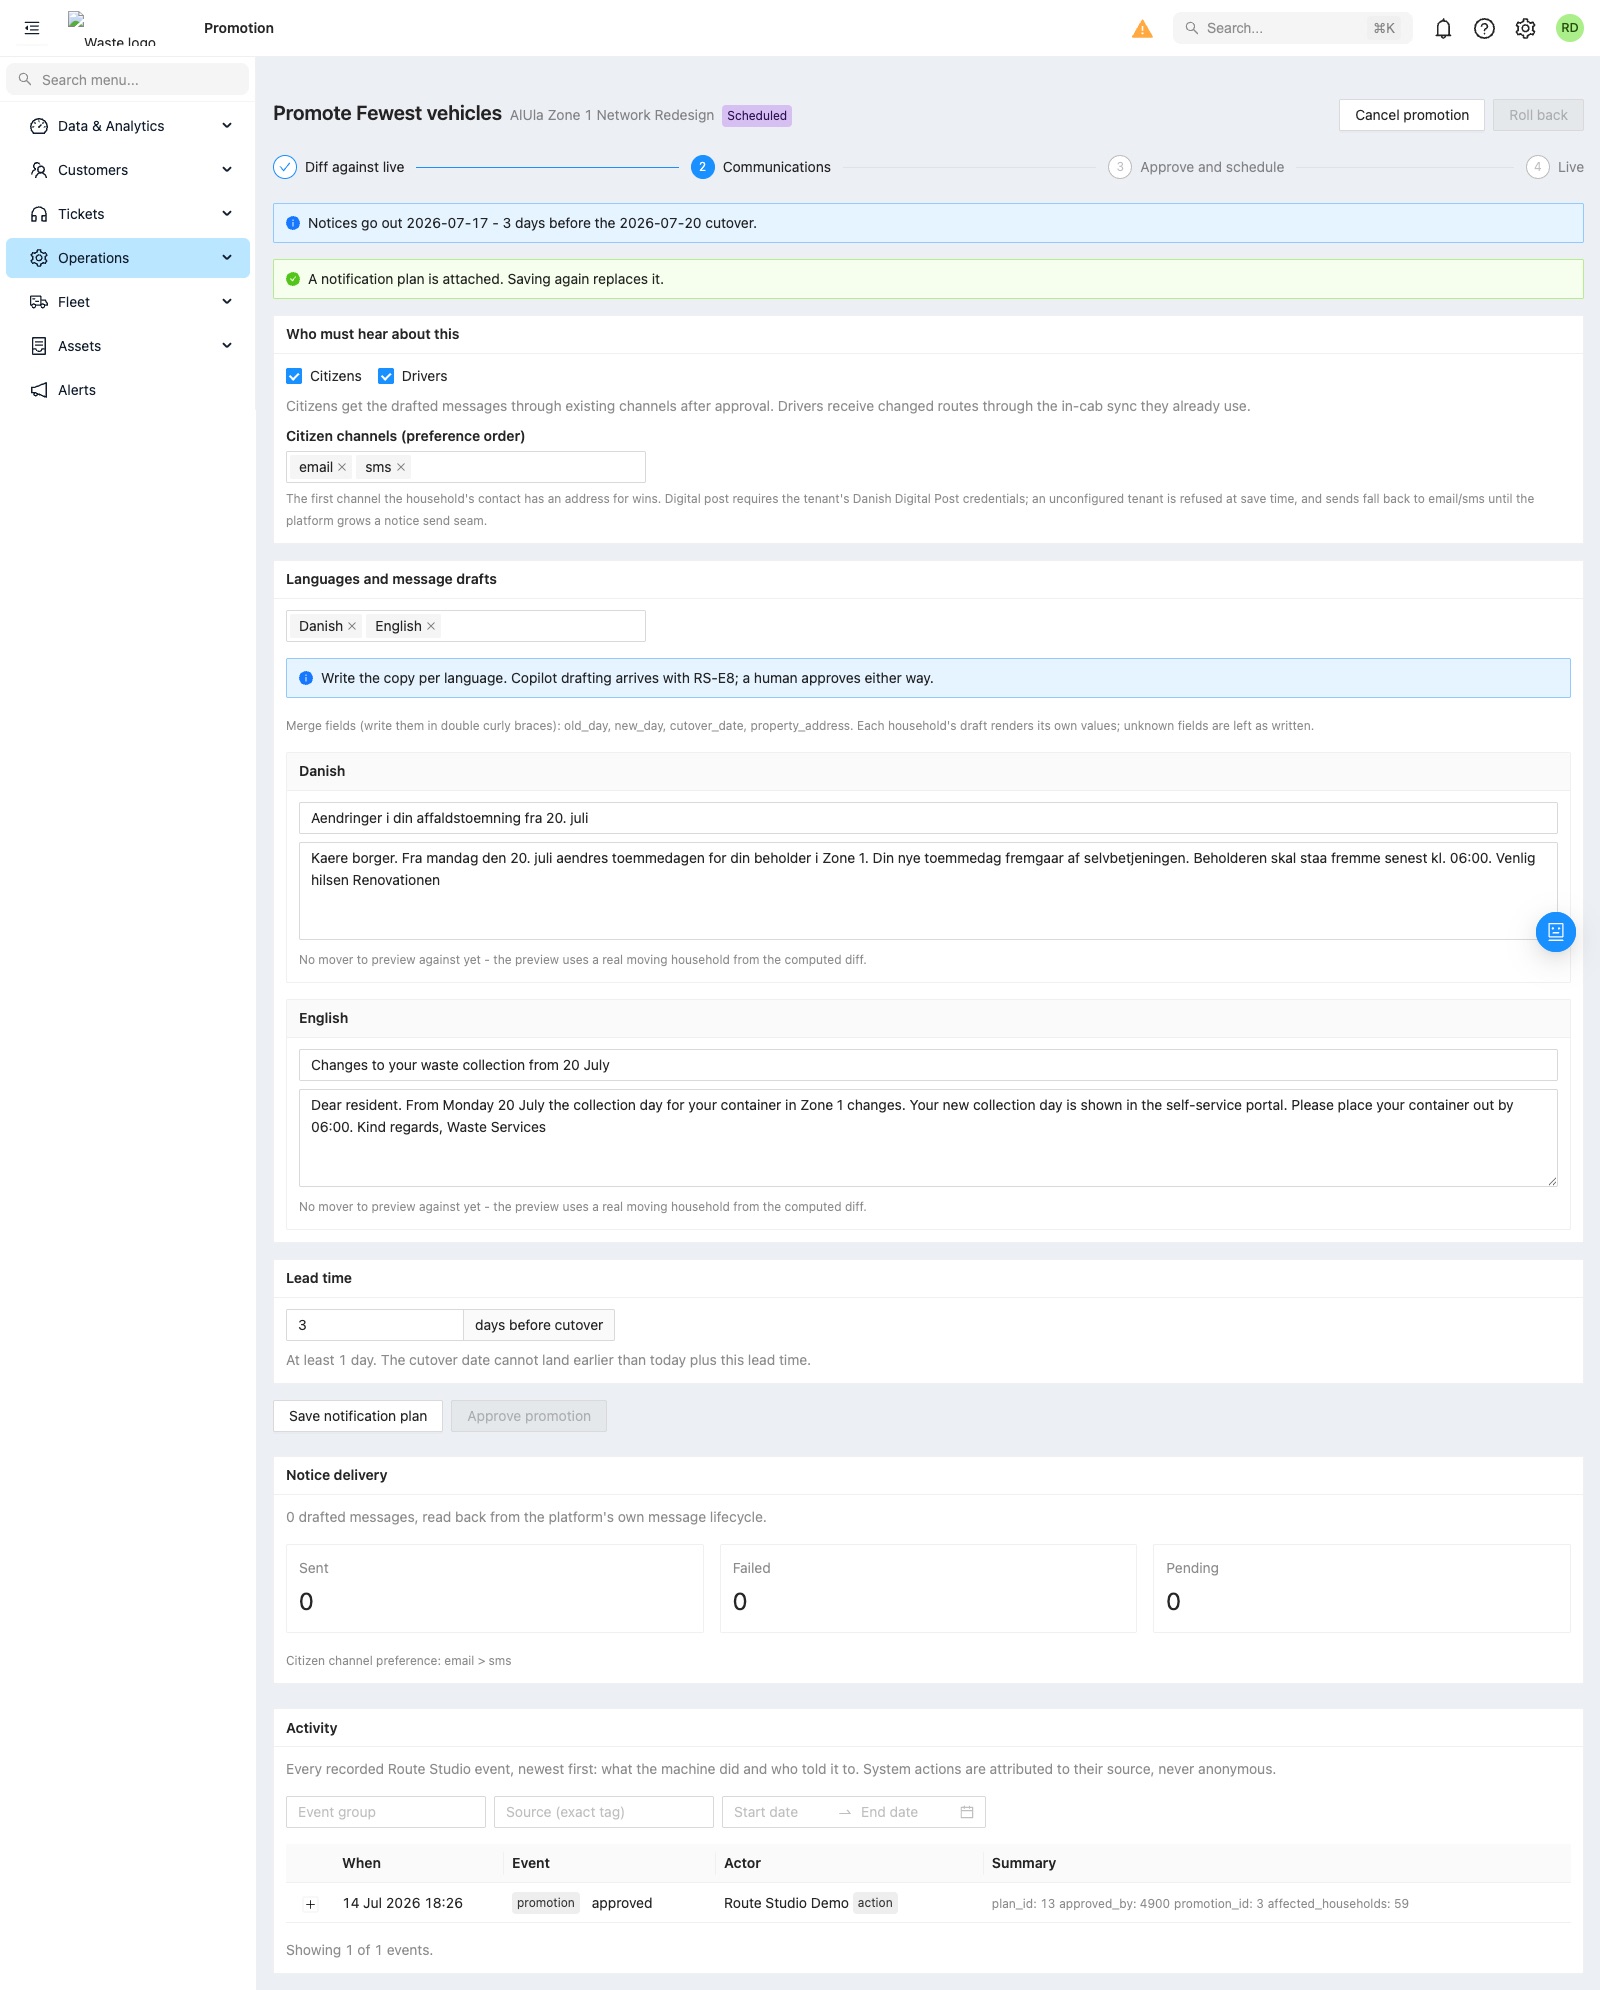Click the '14 Jul 2026 18:26' cell
This screenshot has height=1990, width=1600.
403,1903
